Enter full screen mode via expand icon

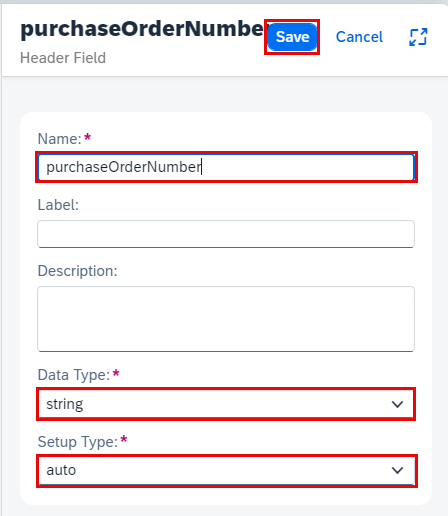(418, 37)
